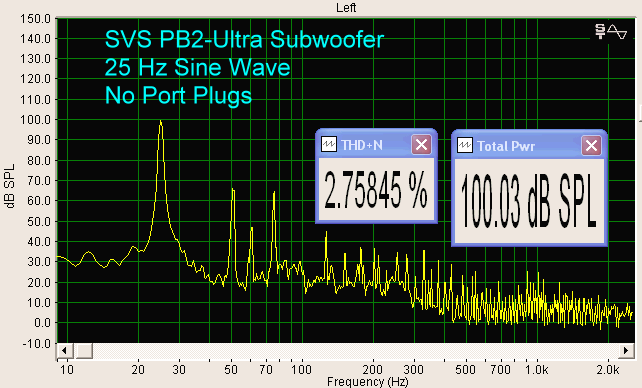
Task: Click the 50 Hz second harmonic peak
Action: (x=233, y=191)
